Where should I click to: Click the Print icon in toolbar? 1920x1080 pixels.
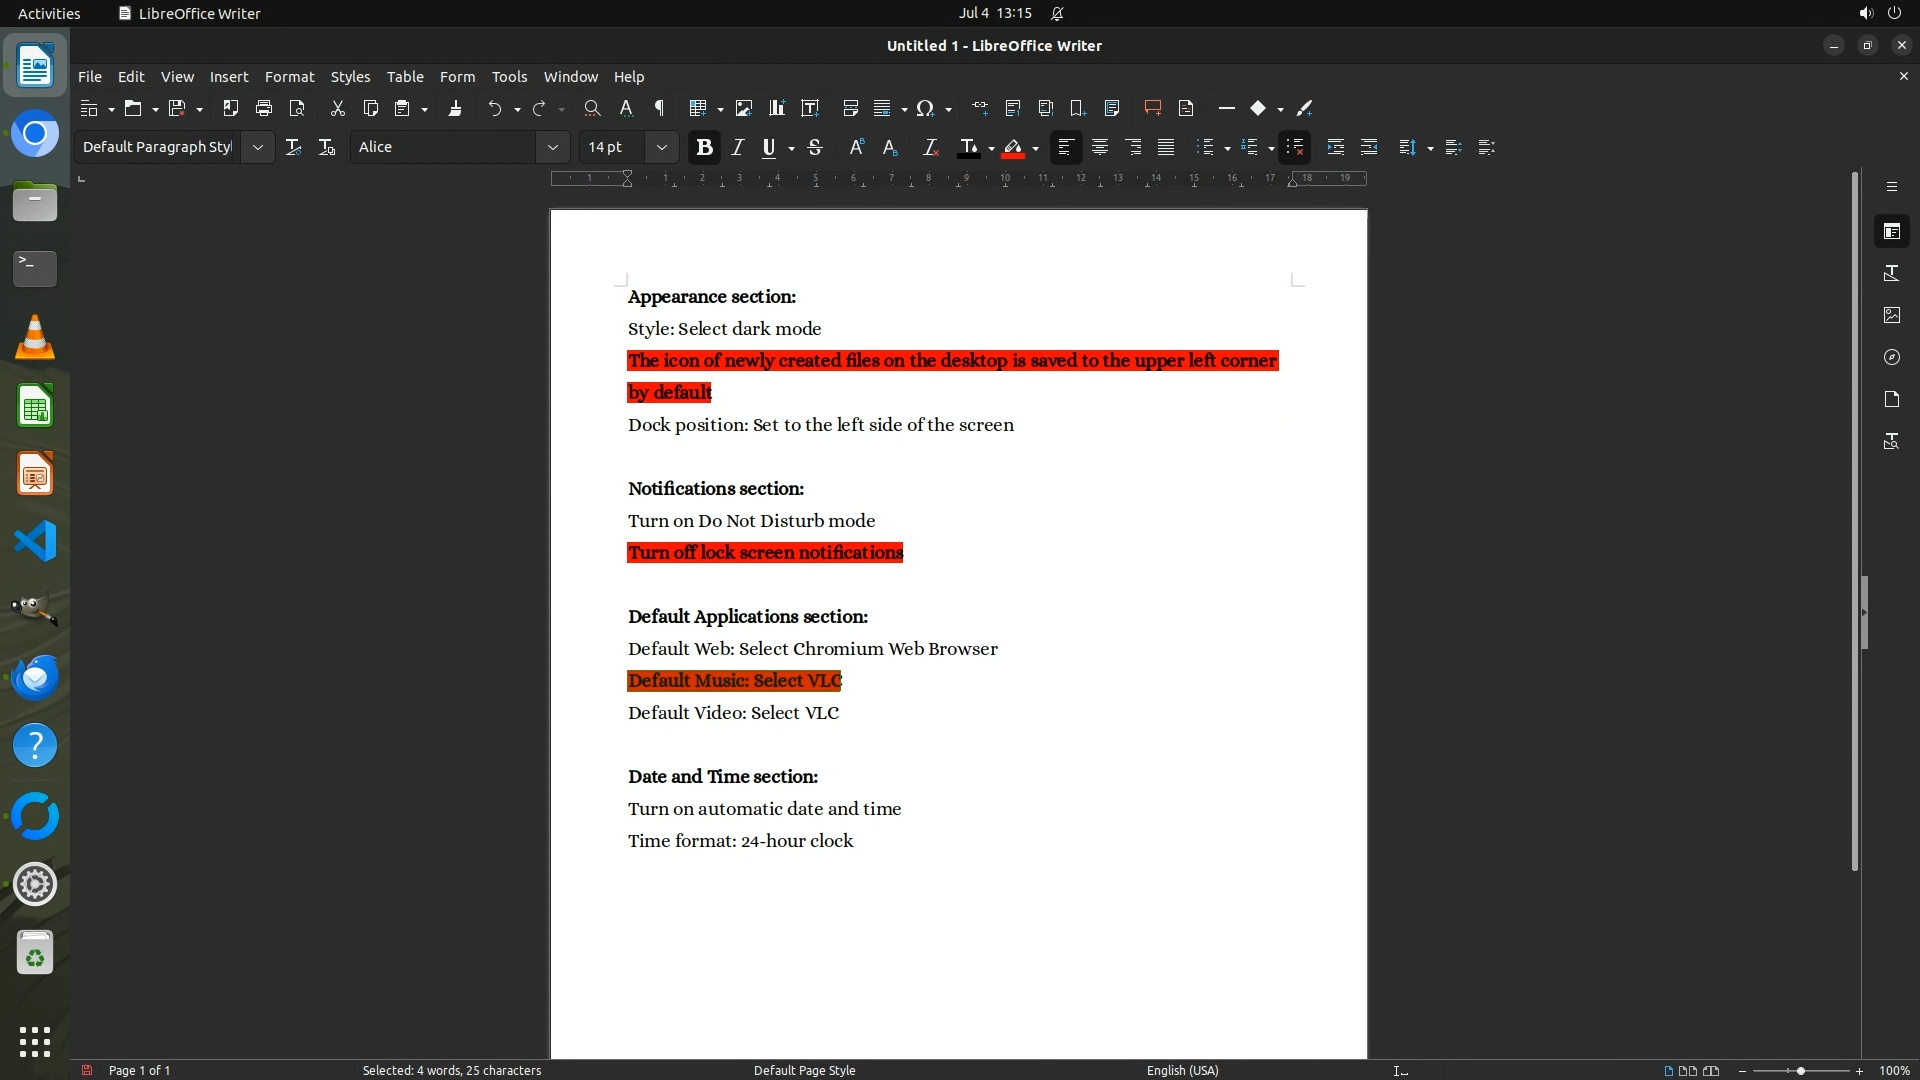[x=264, y=108]
